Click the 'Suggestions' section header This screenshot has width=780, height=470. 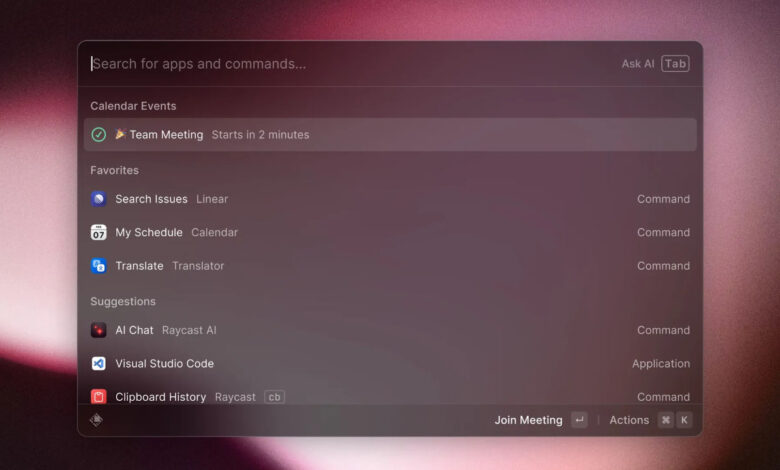123,301
